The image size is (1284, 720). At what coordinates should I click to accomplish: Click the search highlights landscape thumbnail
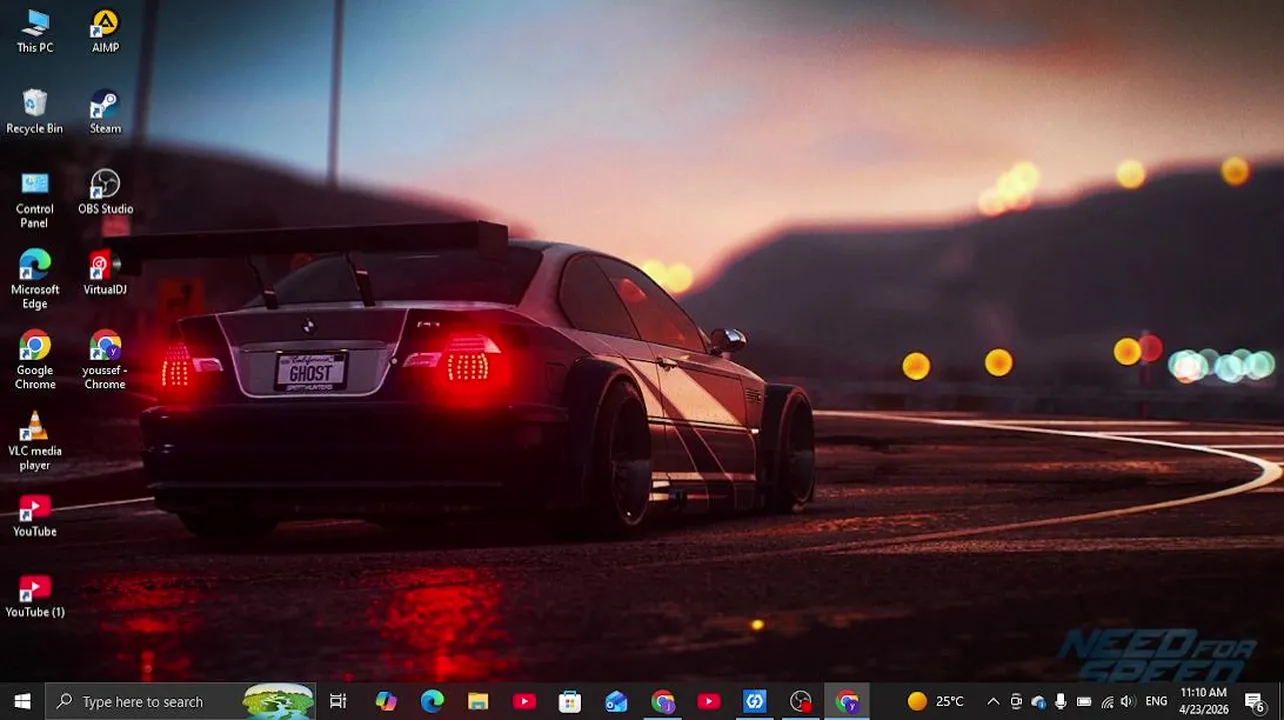(278, 701)
